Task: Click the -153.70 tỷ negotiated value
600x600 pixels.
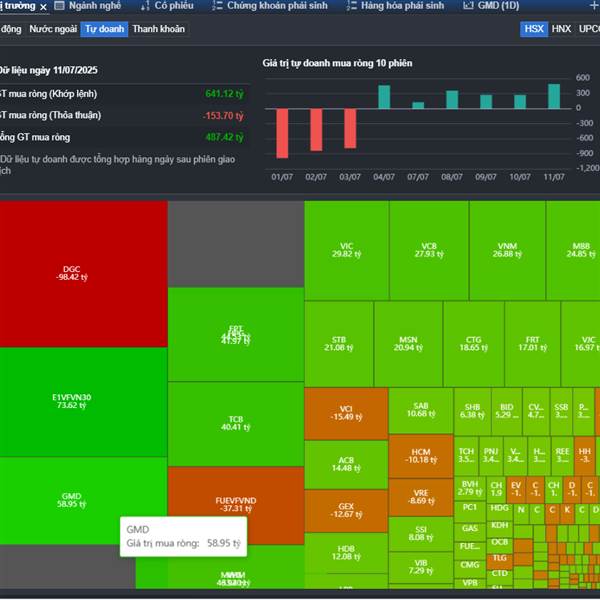Action: [223, 116]
